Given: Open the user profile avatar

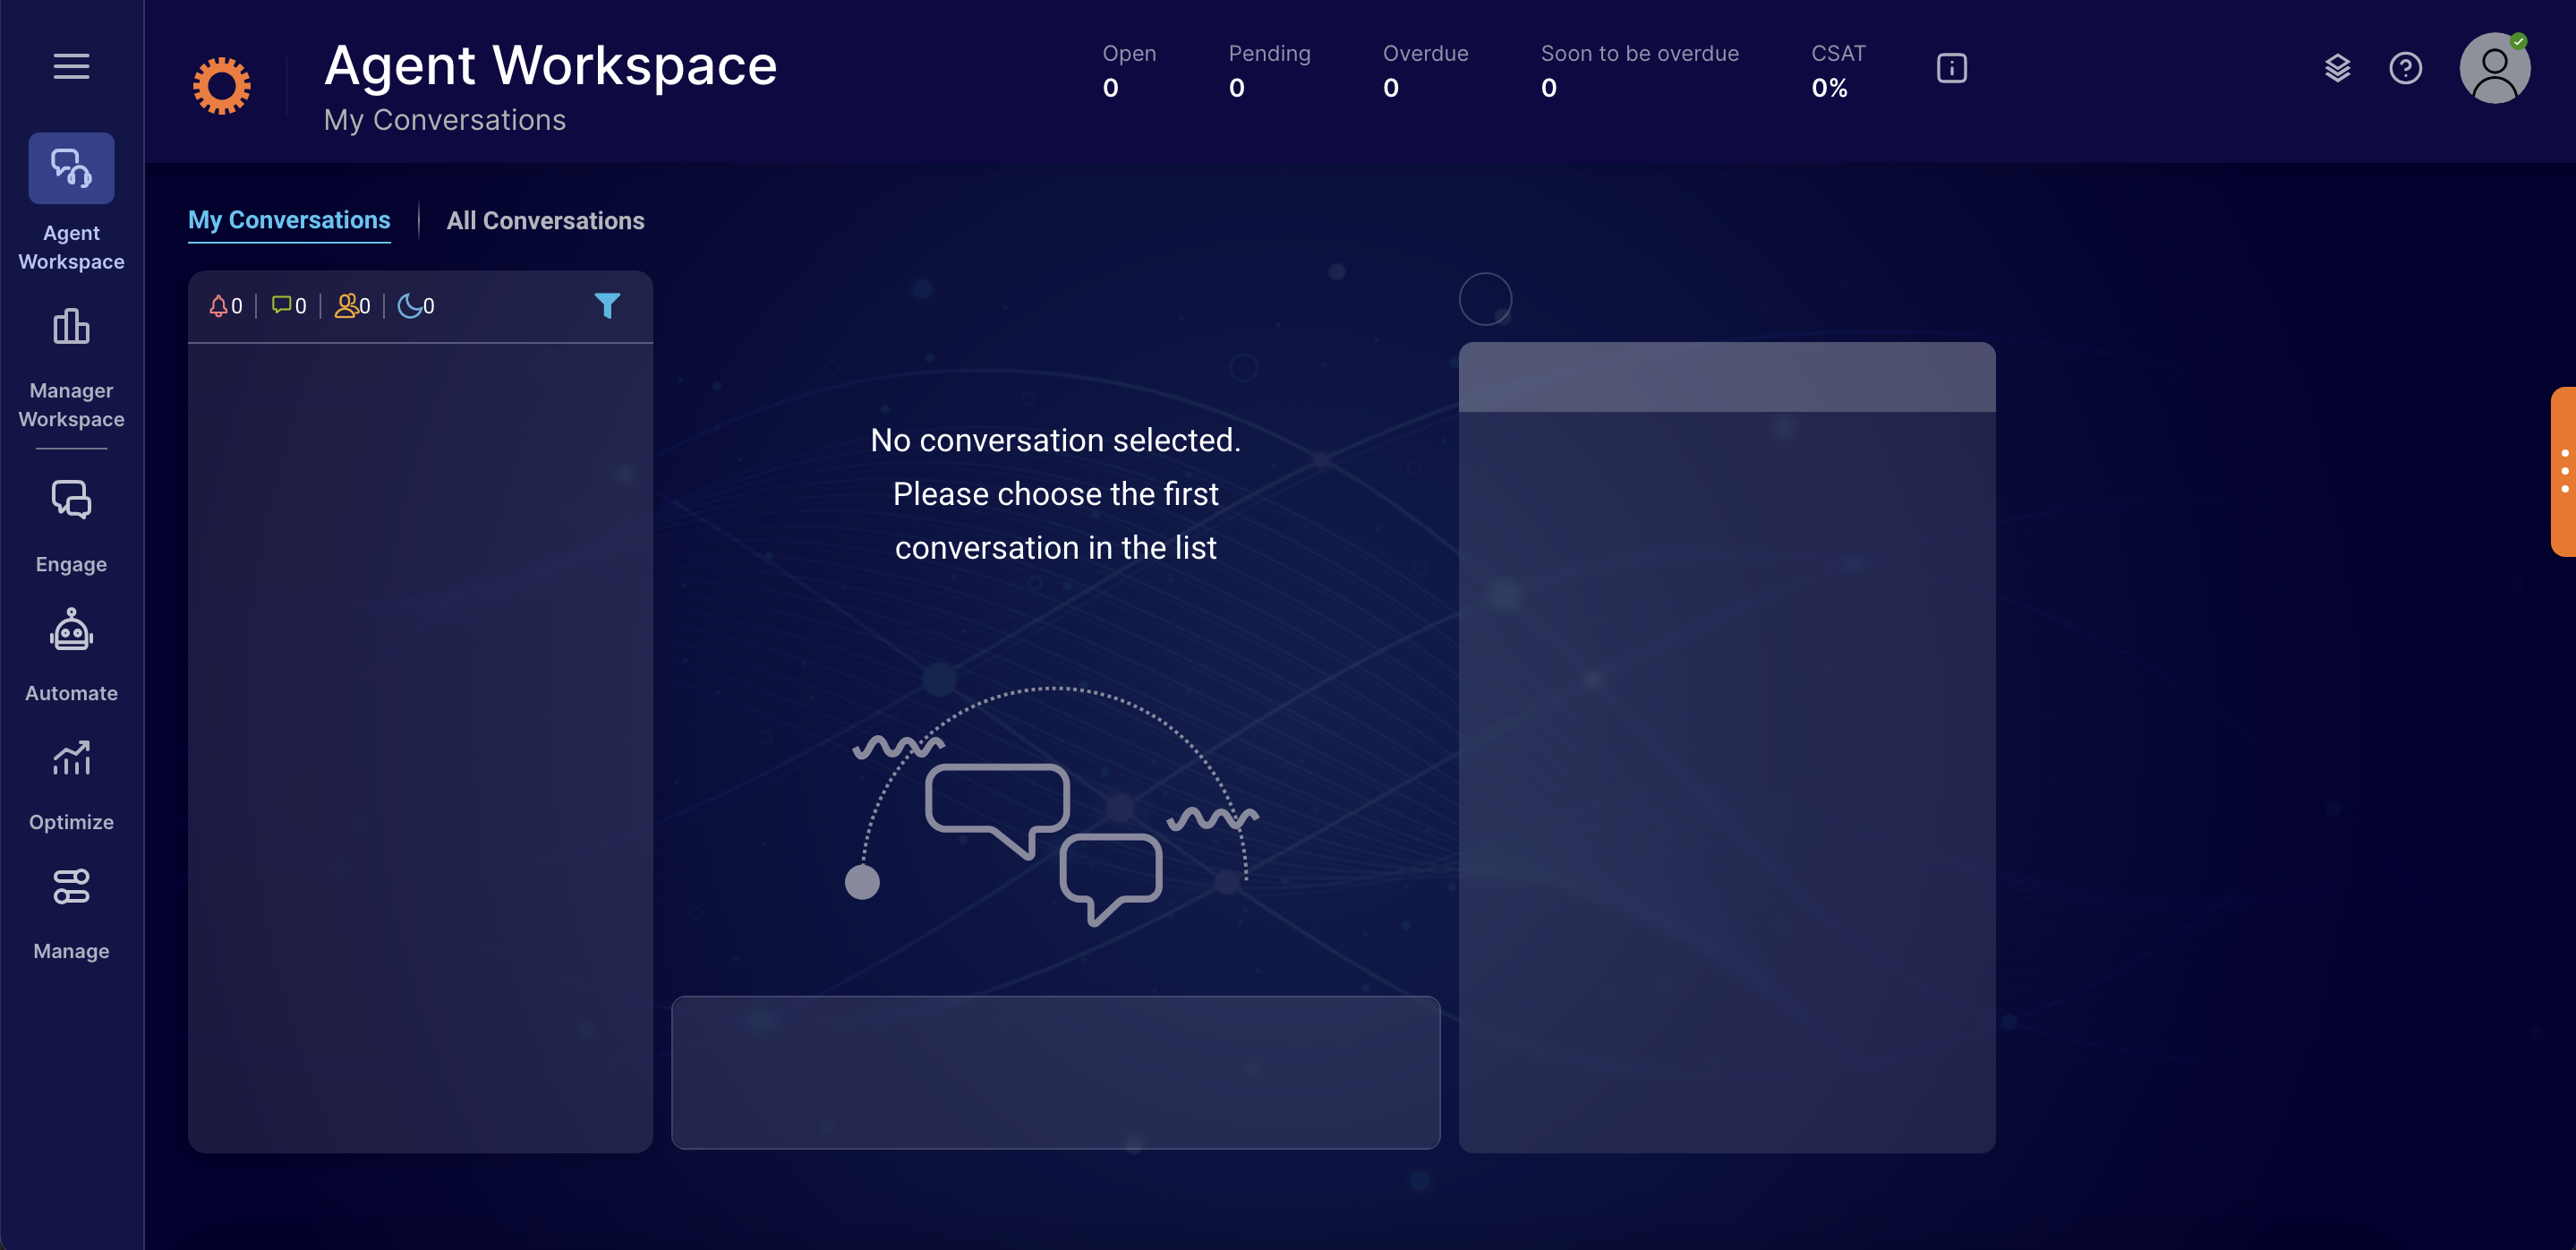Looking at the screenshot, I should 2494,68.
